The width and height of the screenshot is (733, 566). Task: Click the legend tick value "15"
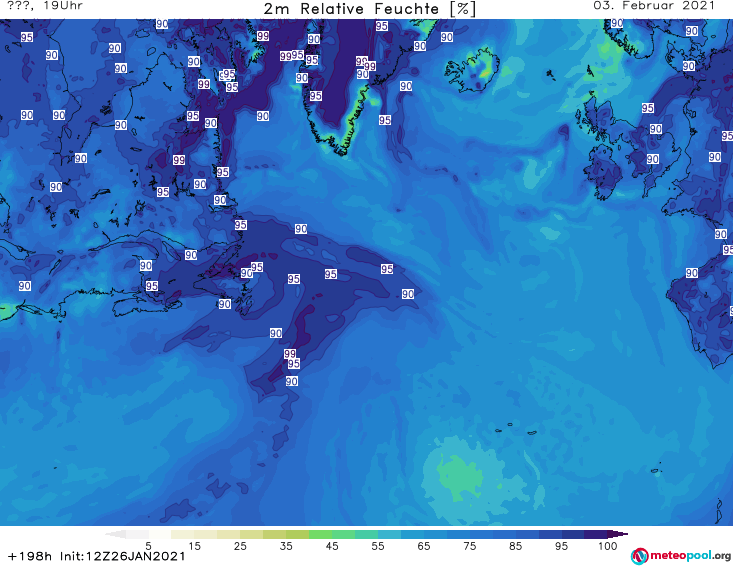[x=194, y=546]
